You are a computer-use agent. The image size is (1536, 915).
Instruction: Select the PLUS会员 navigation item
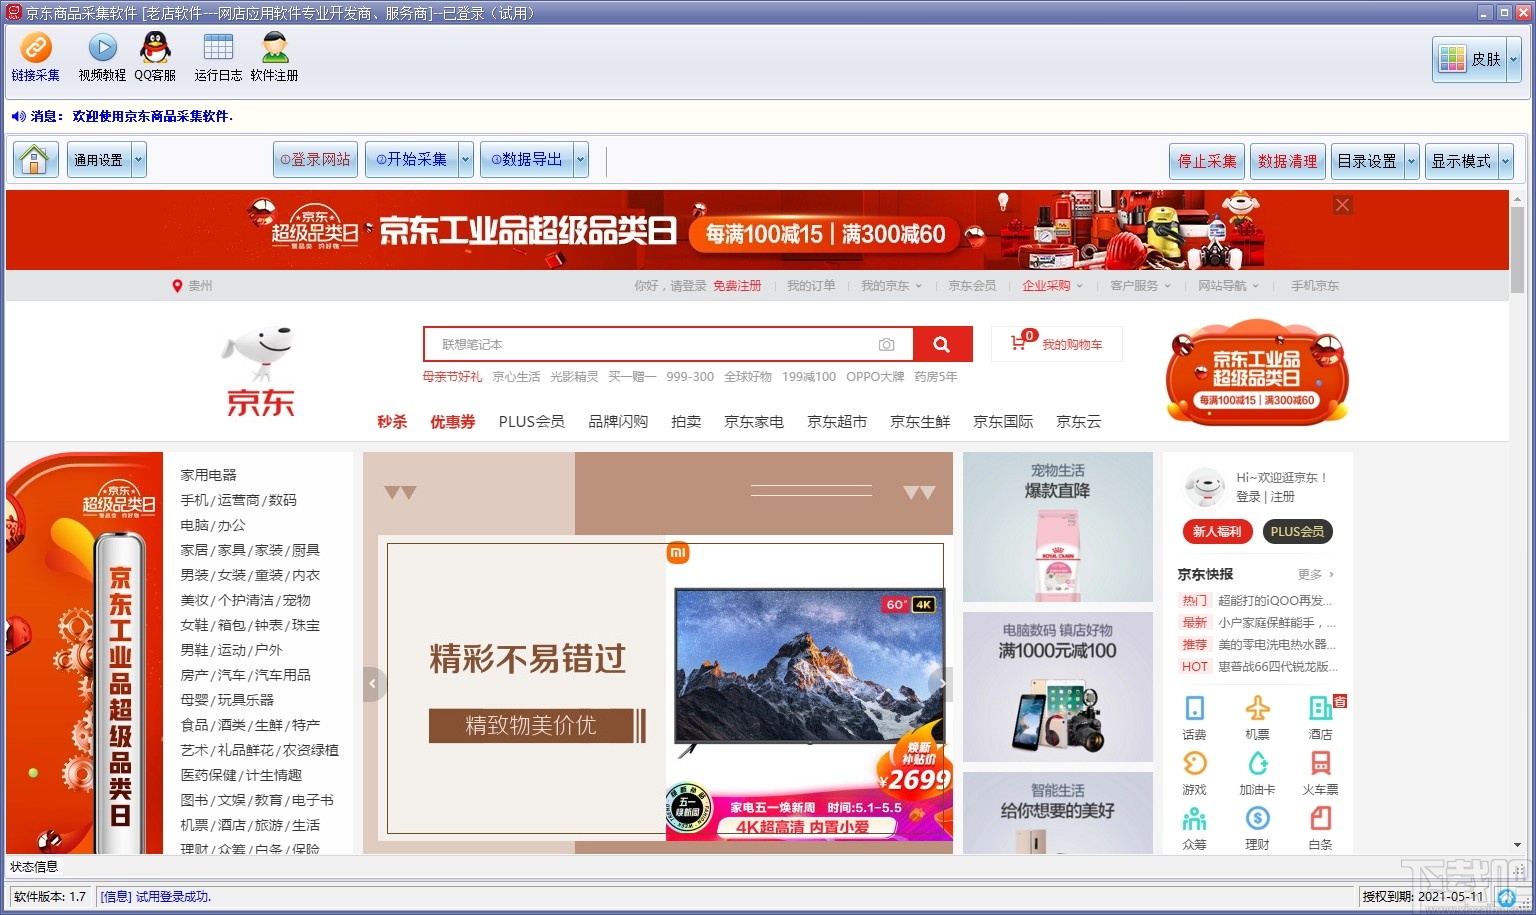(531, 421)
